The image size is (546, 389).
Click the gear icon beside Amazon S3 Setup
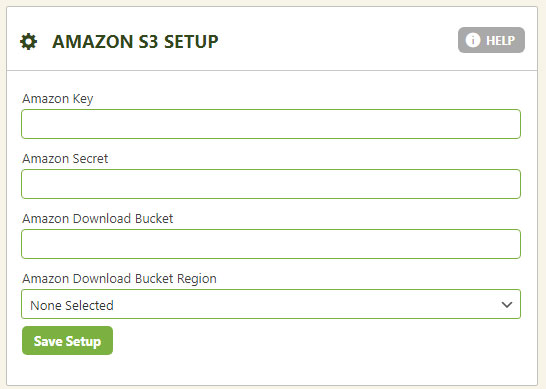pos(28,41)
